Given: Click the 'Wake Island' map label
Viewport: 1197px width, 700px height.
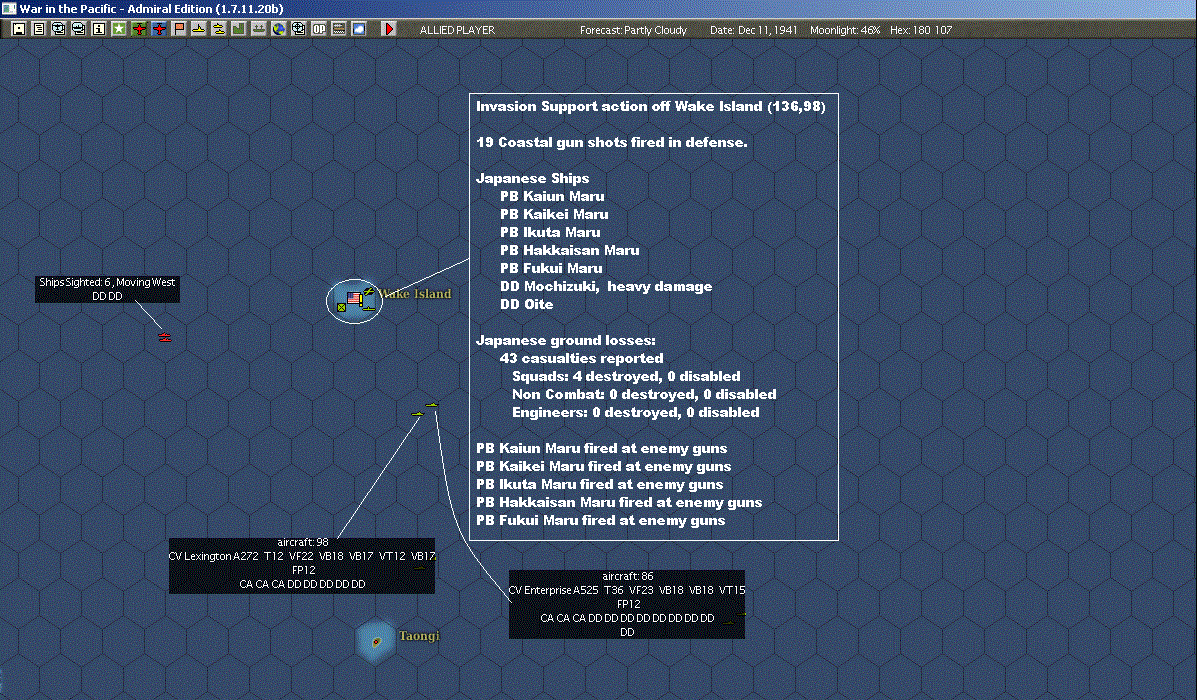Looking at the screenshot, I should coord(415,294).
